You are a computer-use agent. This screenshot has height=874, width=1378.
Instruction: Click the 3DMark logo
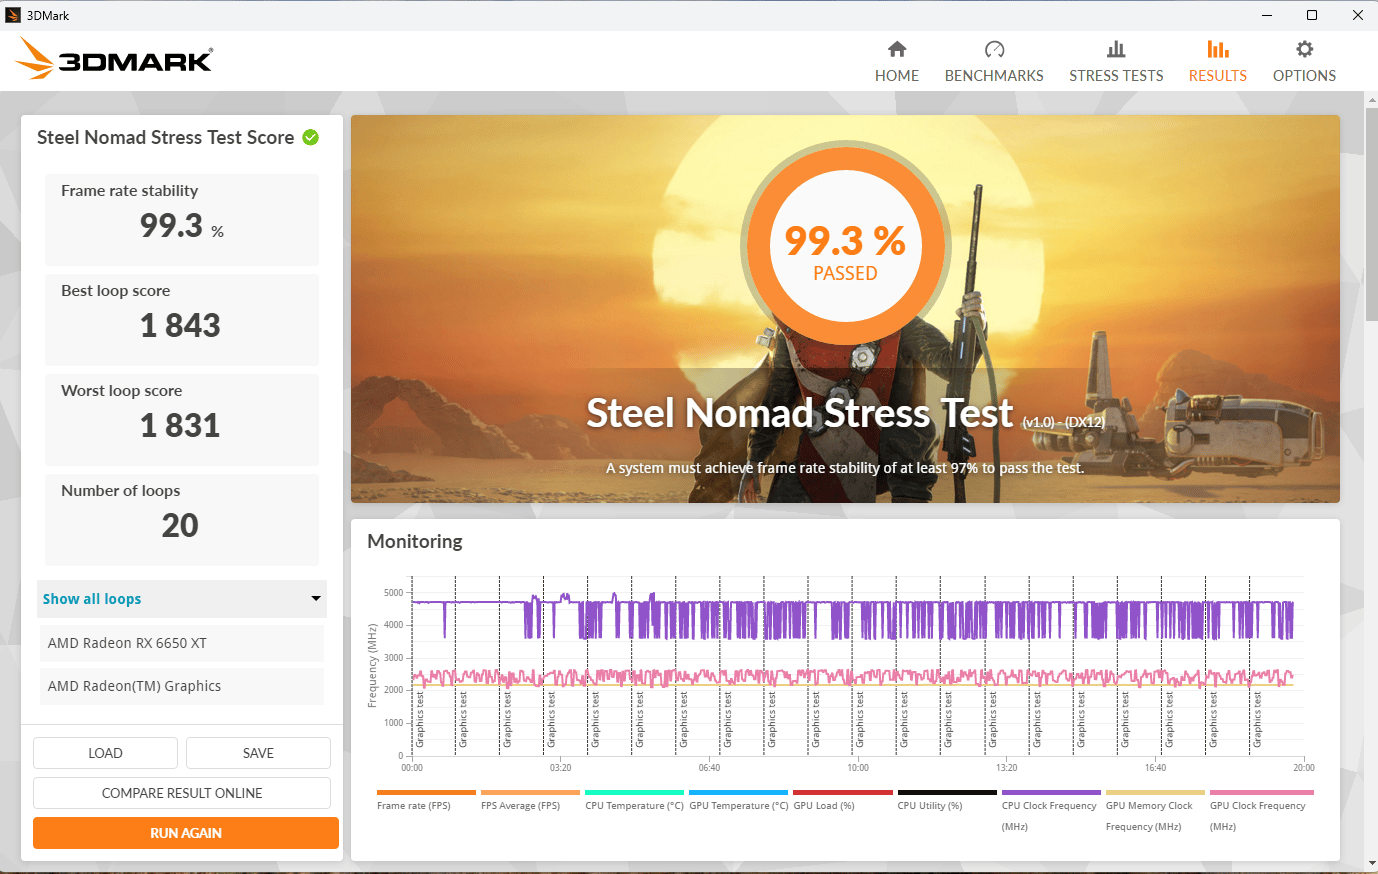click(114, 59)
